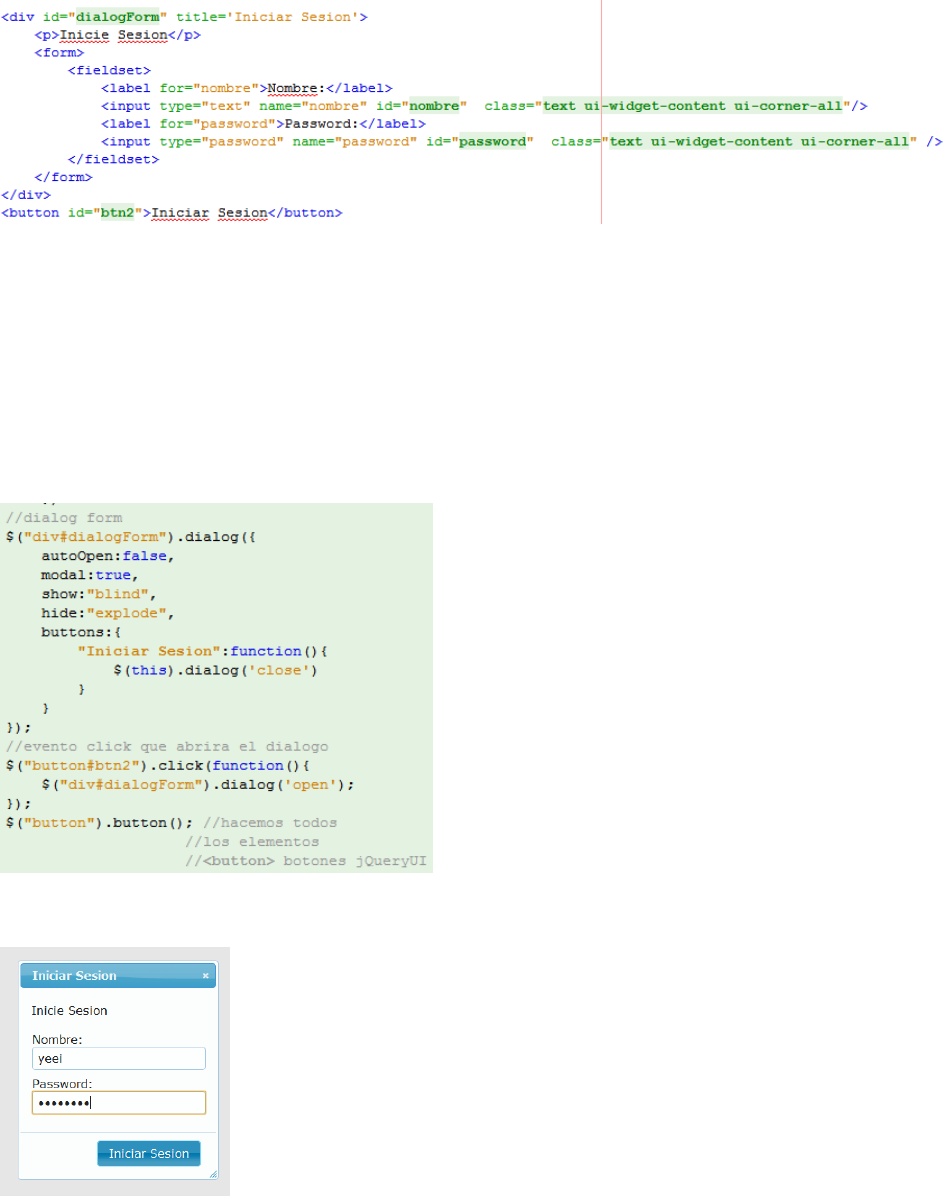Image resolution: width=952 pixels, height=1196 pixels.
Task: Click the dialog('open') code line
Action: [x=198, y=785]
